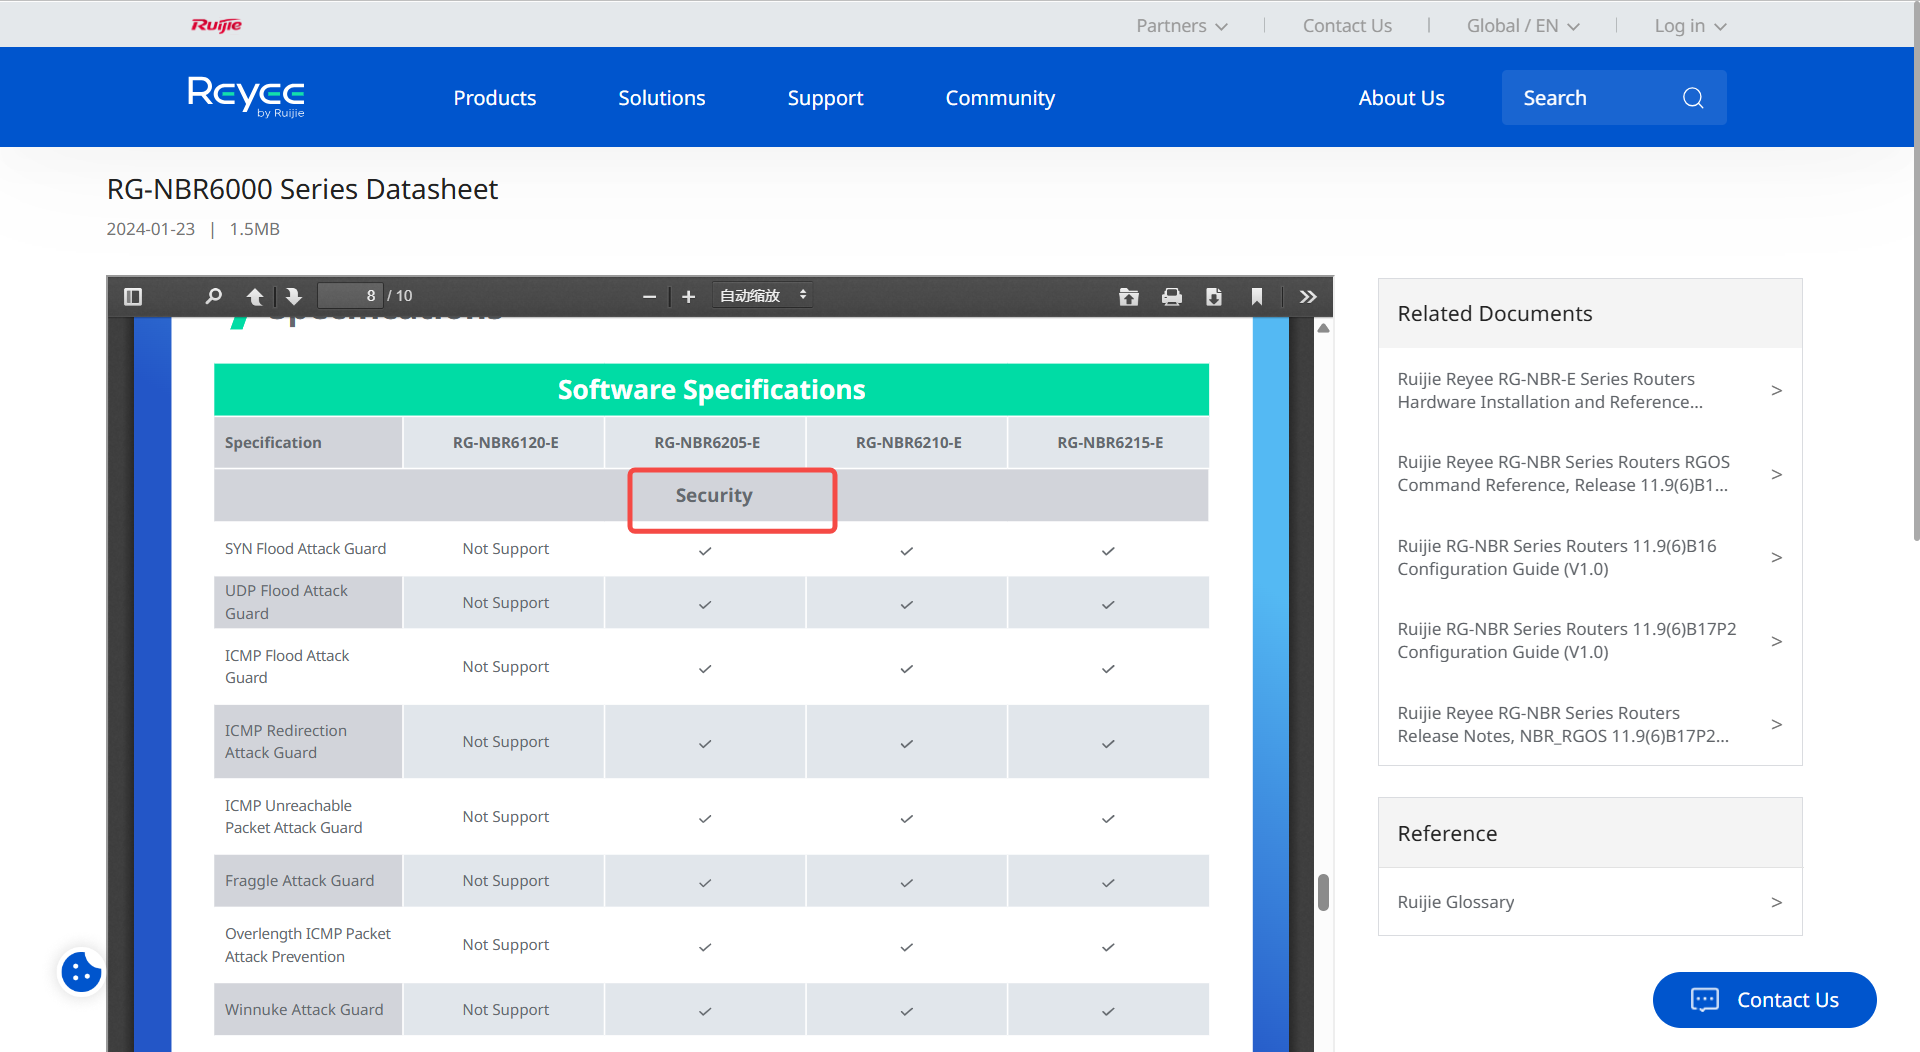
Task: Click the top Contact Us link
Action: pos(1347,26)
